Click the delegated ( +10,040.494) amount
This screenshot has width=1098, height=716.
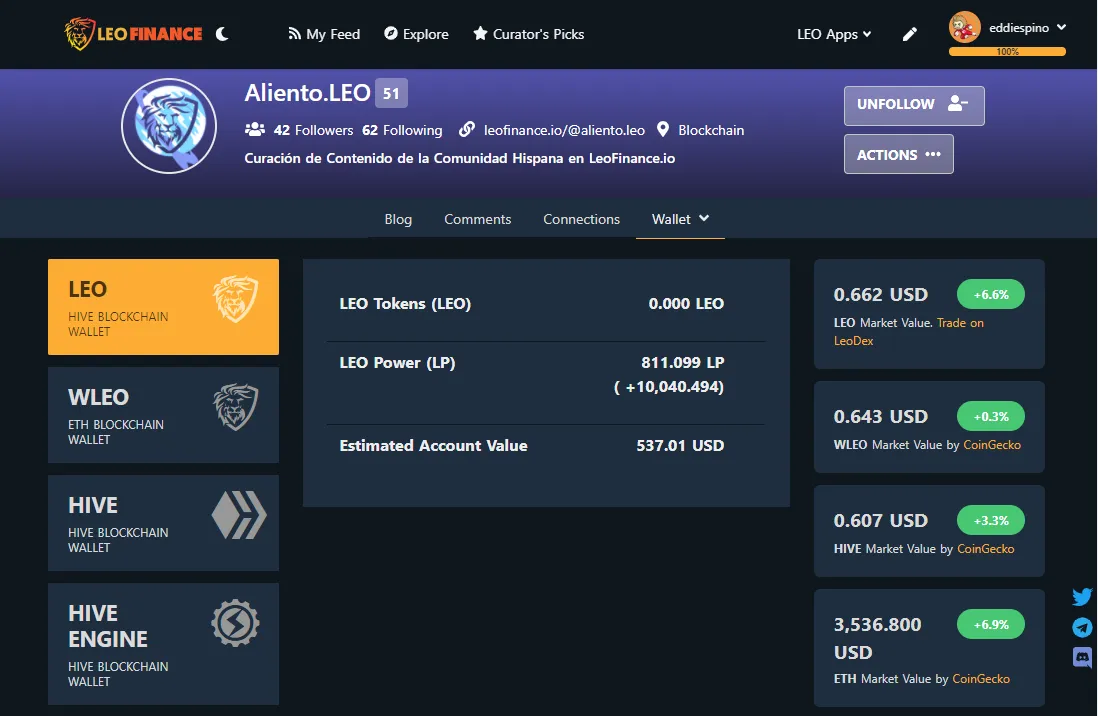pos(669,387)
